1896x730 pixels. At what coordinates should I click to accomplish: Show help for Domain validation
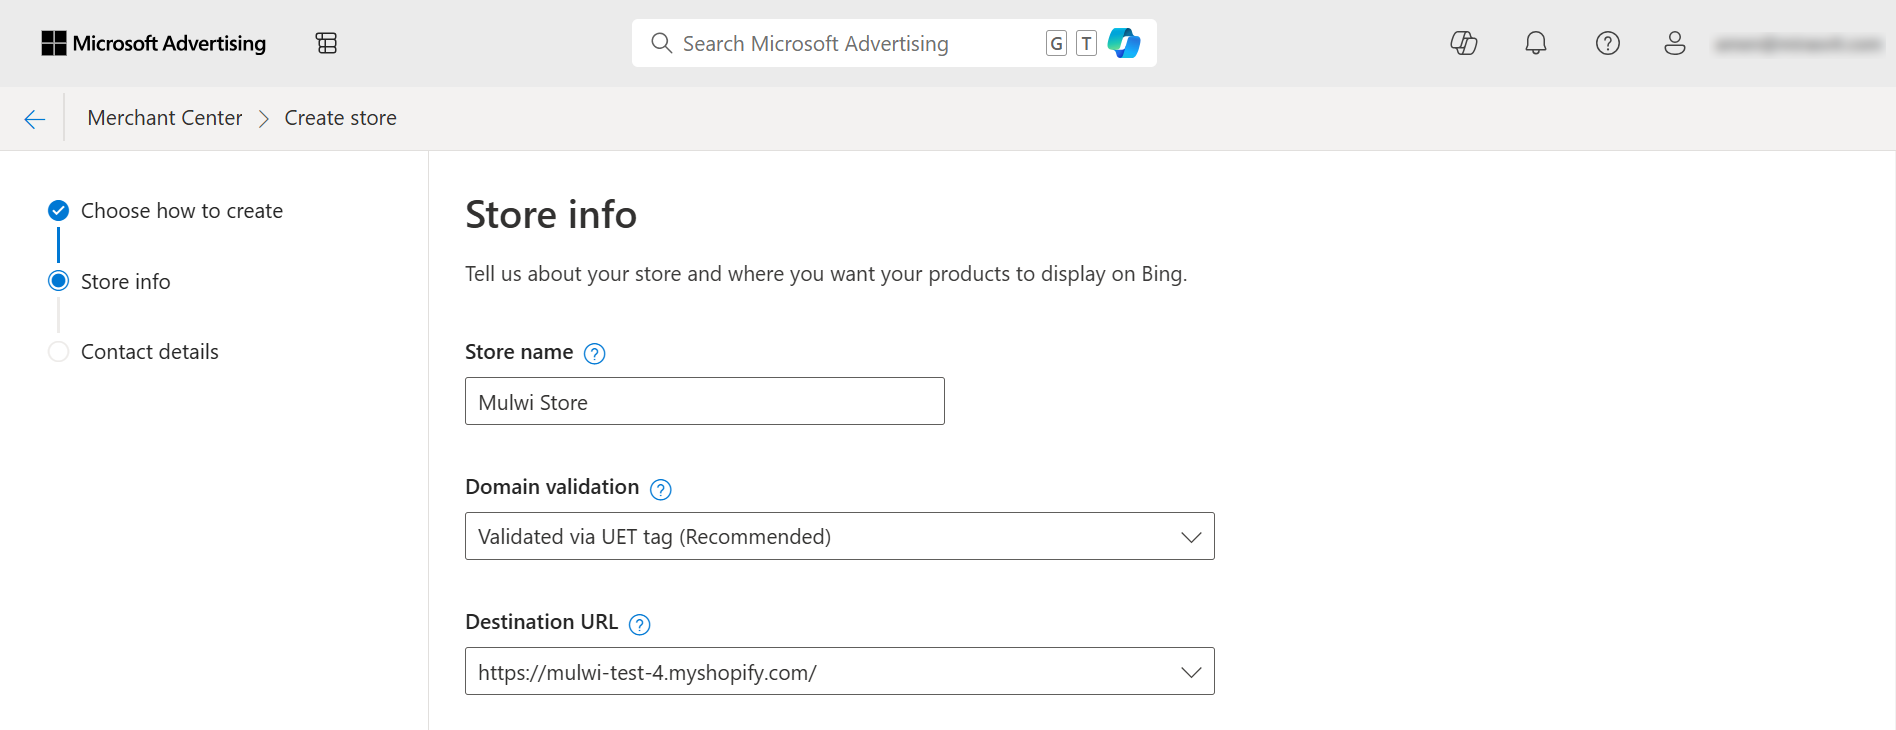point(661,489)
